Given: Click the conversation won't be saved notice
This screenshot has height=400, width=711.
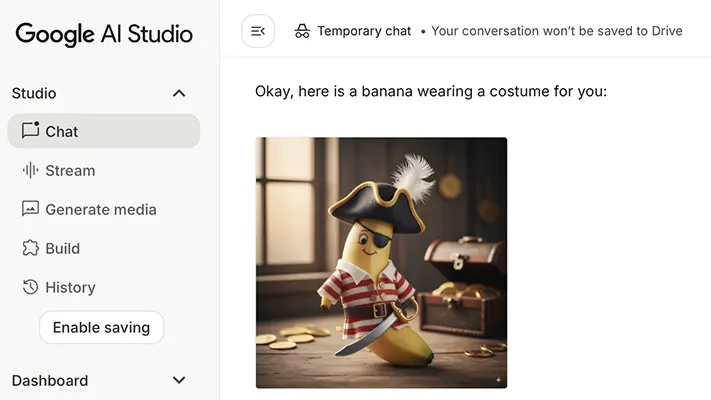Looking at the screenshot, I should pos(556,31).
